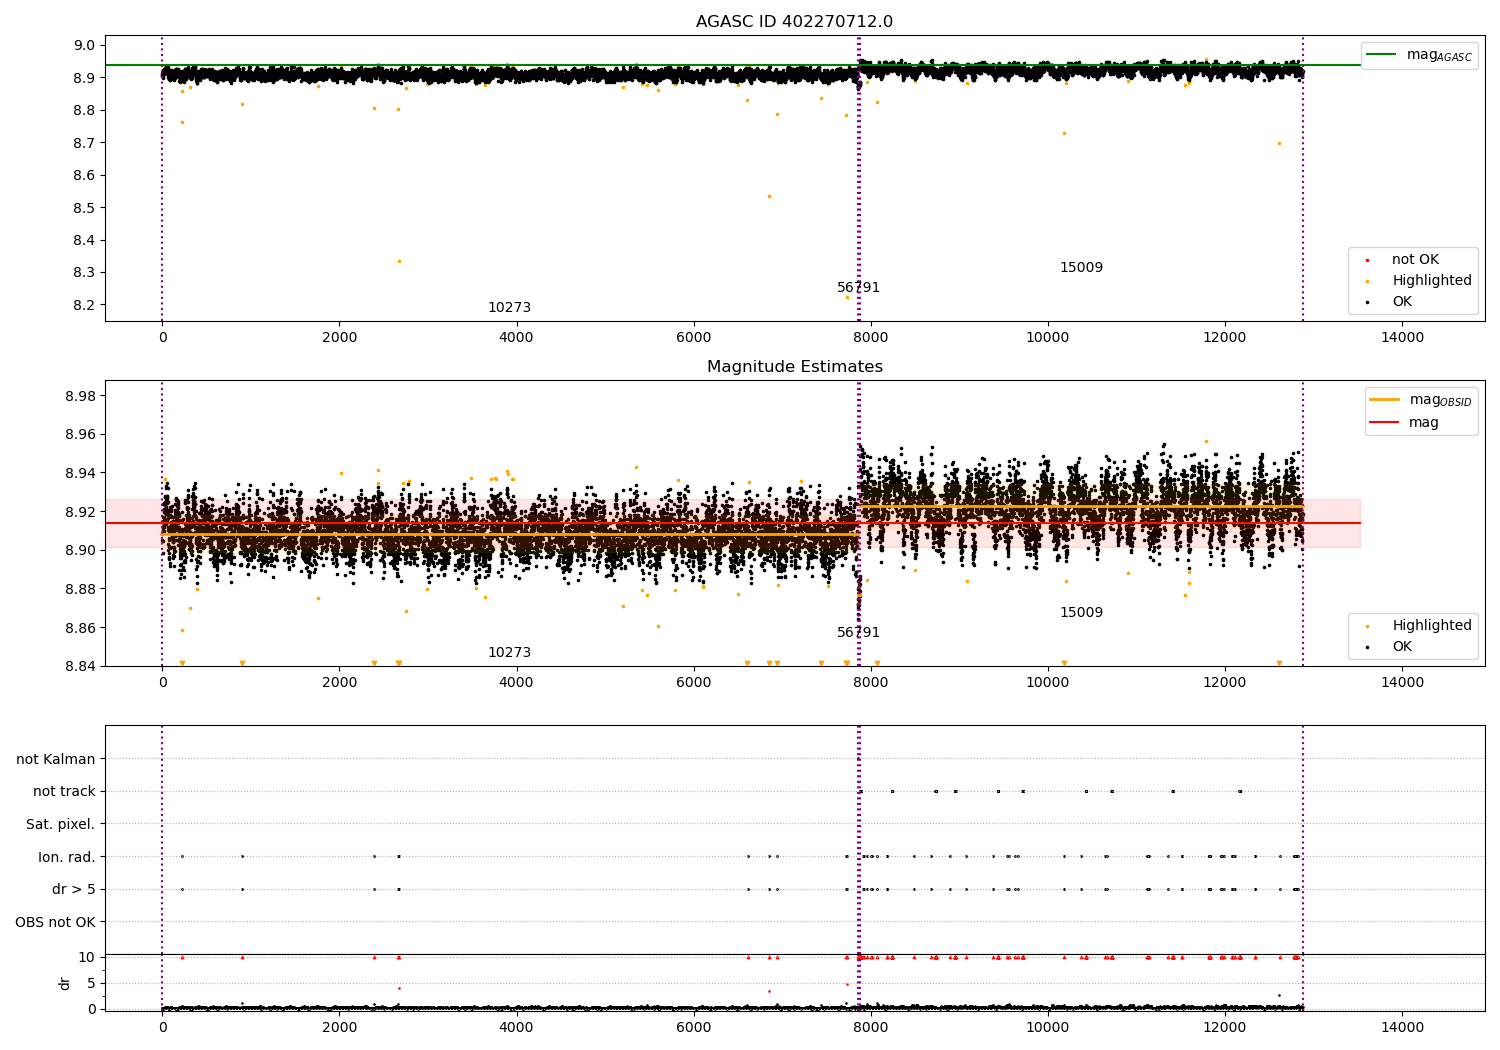Click the '56791' annotation in the middle plot
The width and height of the screenshot is (1500, 1050).
coord(858,633)
